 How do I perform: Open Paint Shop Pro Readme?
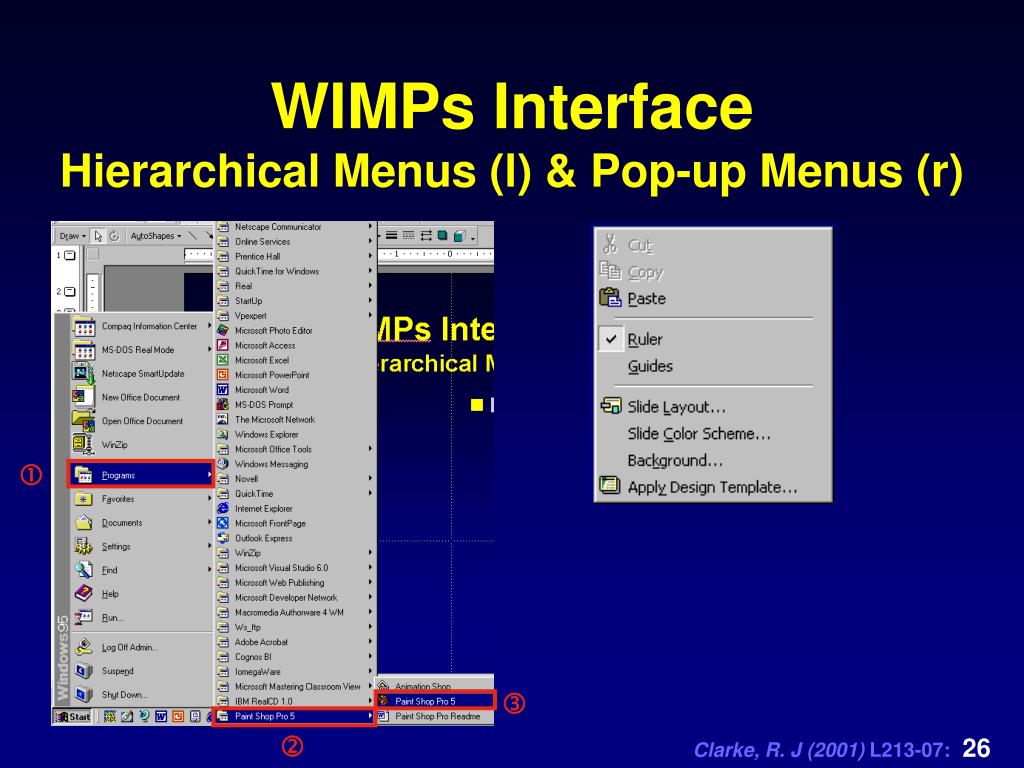[x=436, y=716]
